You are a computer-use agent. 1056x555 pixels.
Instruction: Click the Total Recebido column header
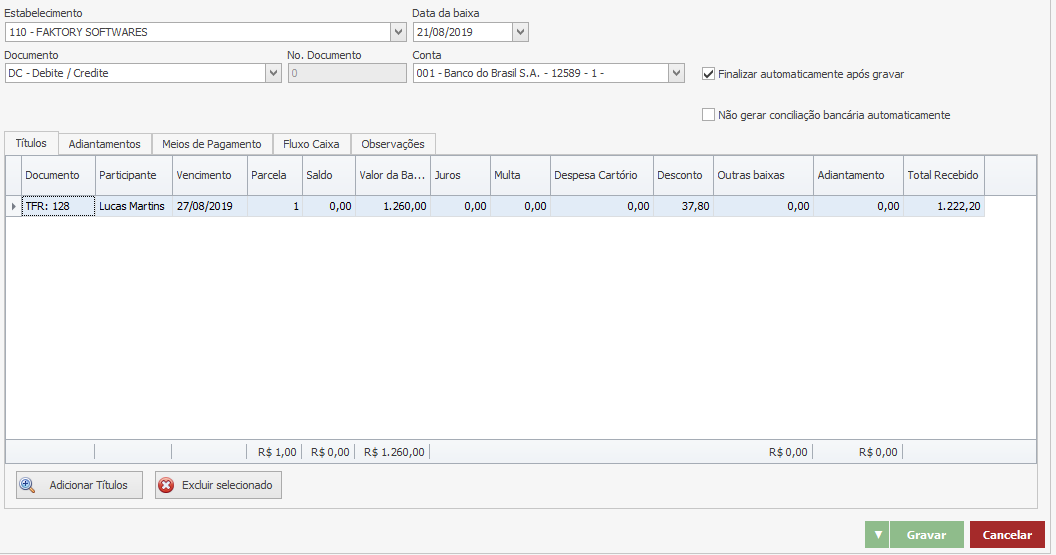point(943,175)
